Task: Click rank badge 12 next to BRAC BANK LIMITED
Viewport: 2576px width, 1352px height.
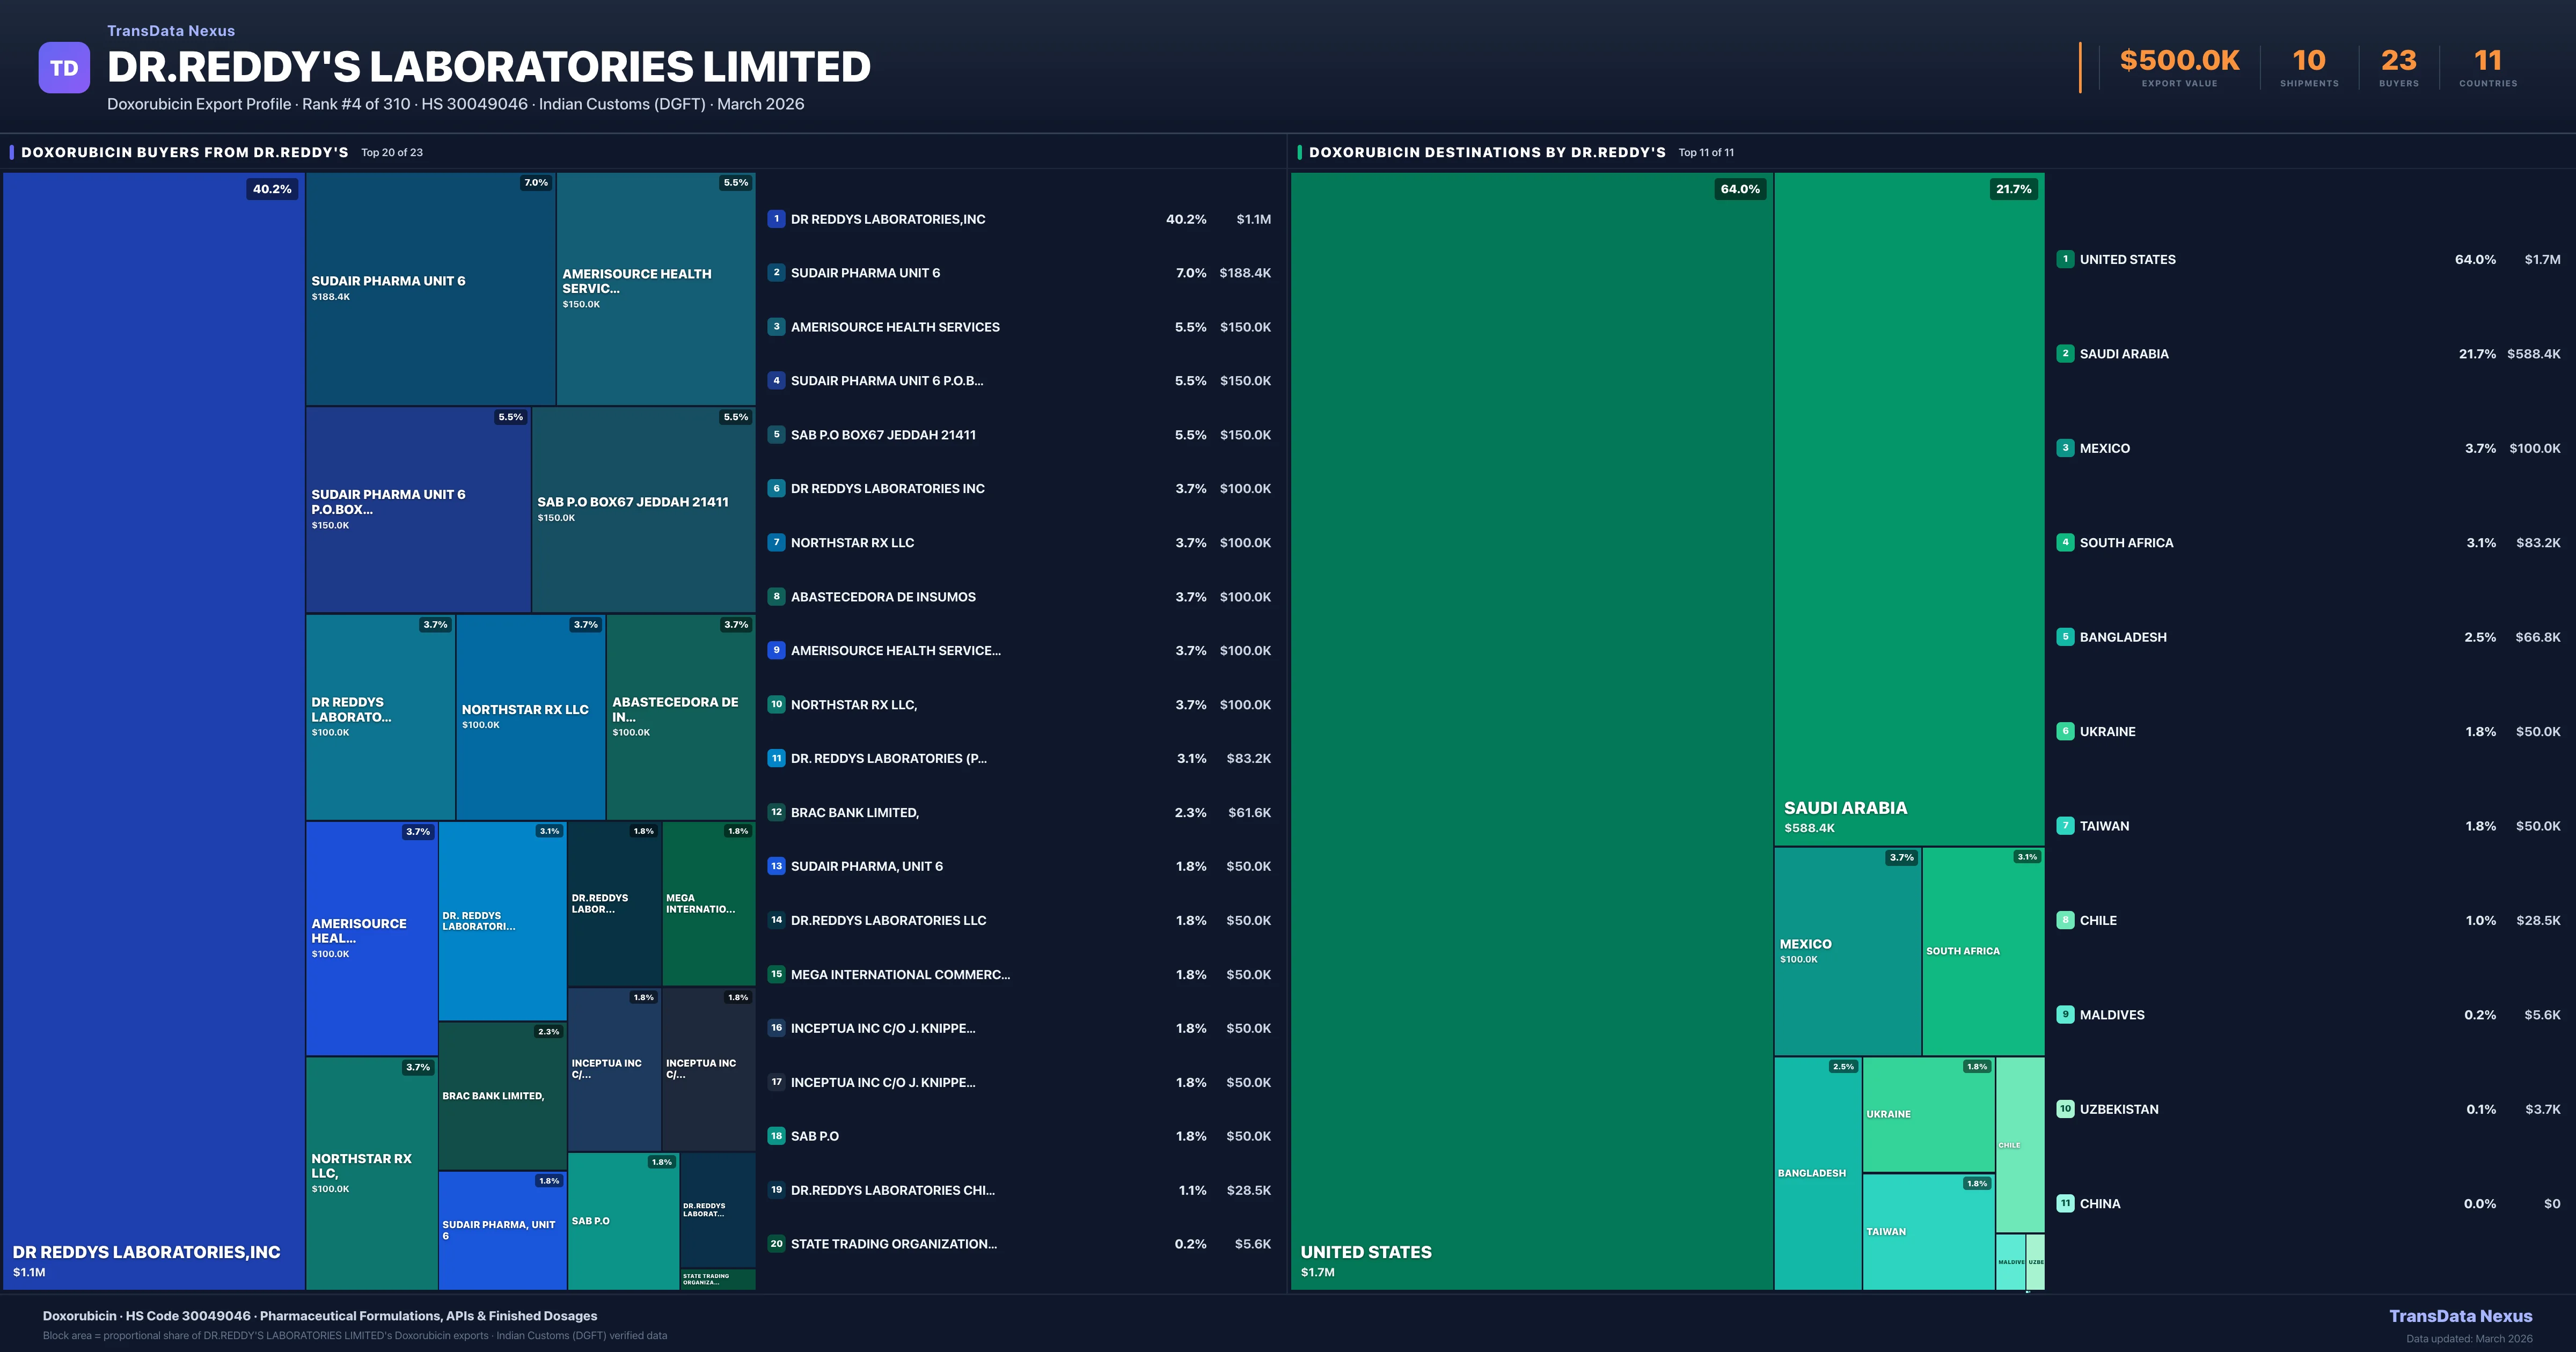Action: pos(776,812)
